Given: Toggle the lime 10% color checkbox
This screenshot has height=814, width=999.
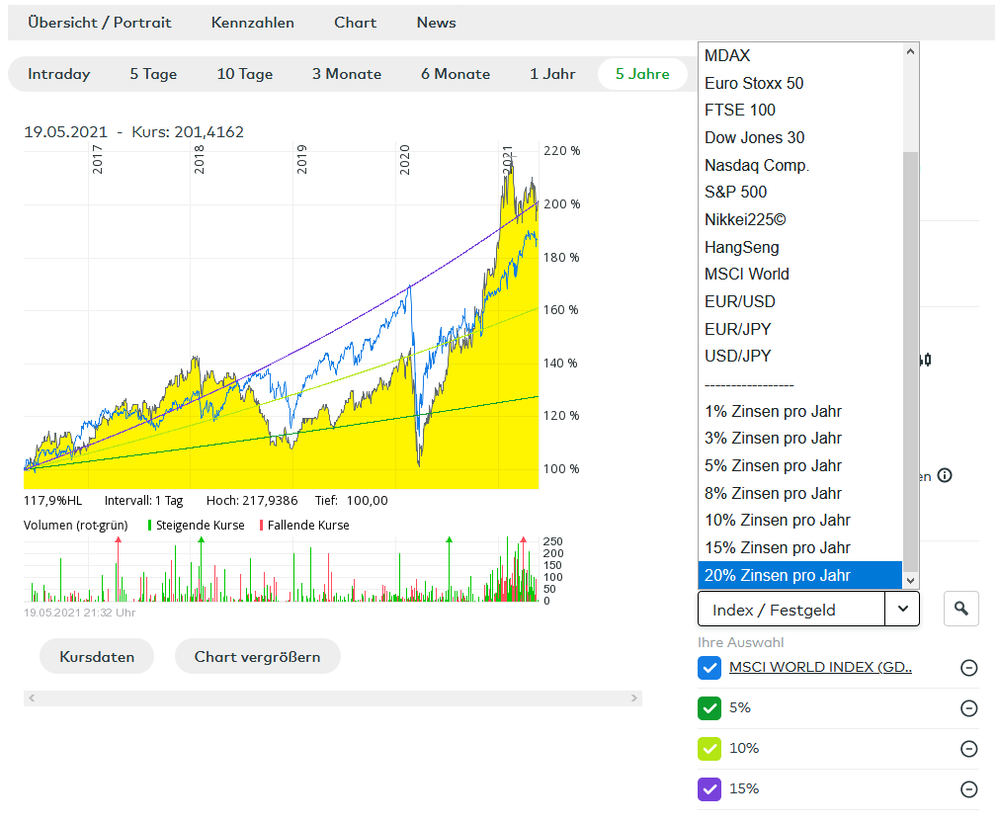Looking at the screenshot, I should pyautogui.click(x=709, y=749).
